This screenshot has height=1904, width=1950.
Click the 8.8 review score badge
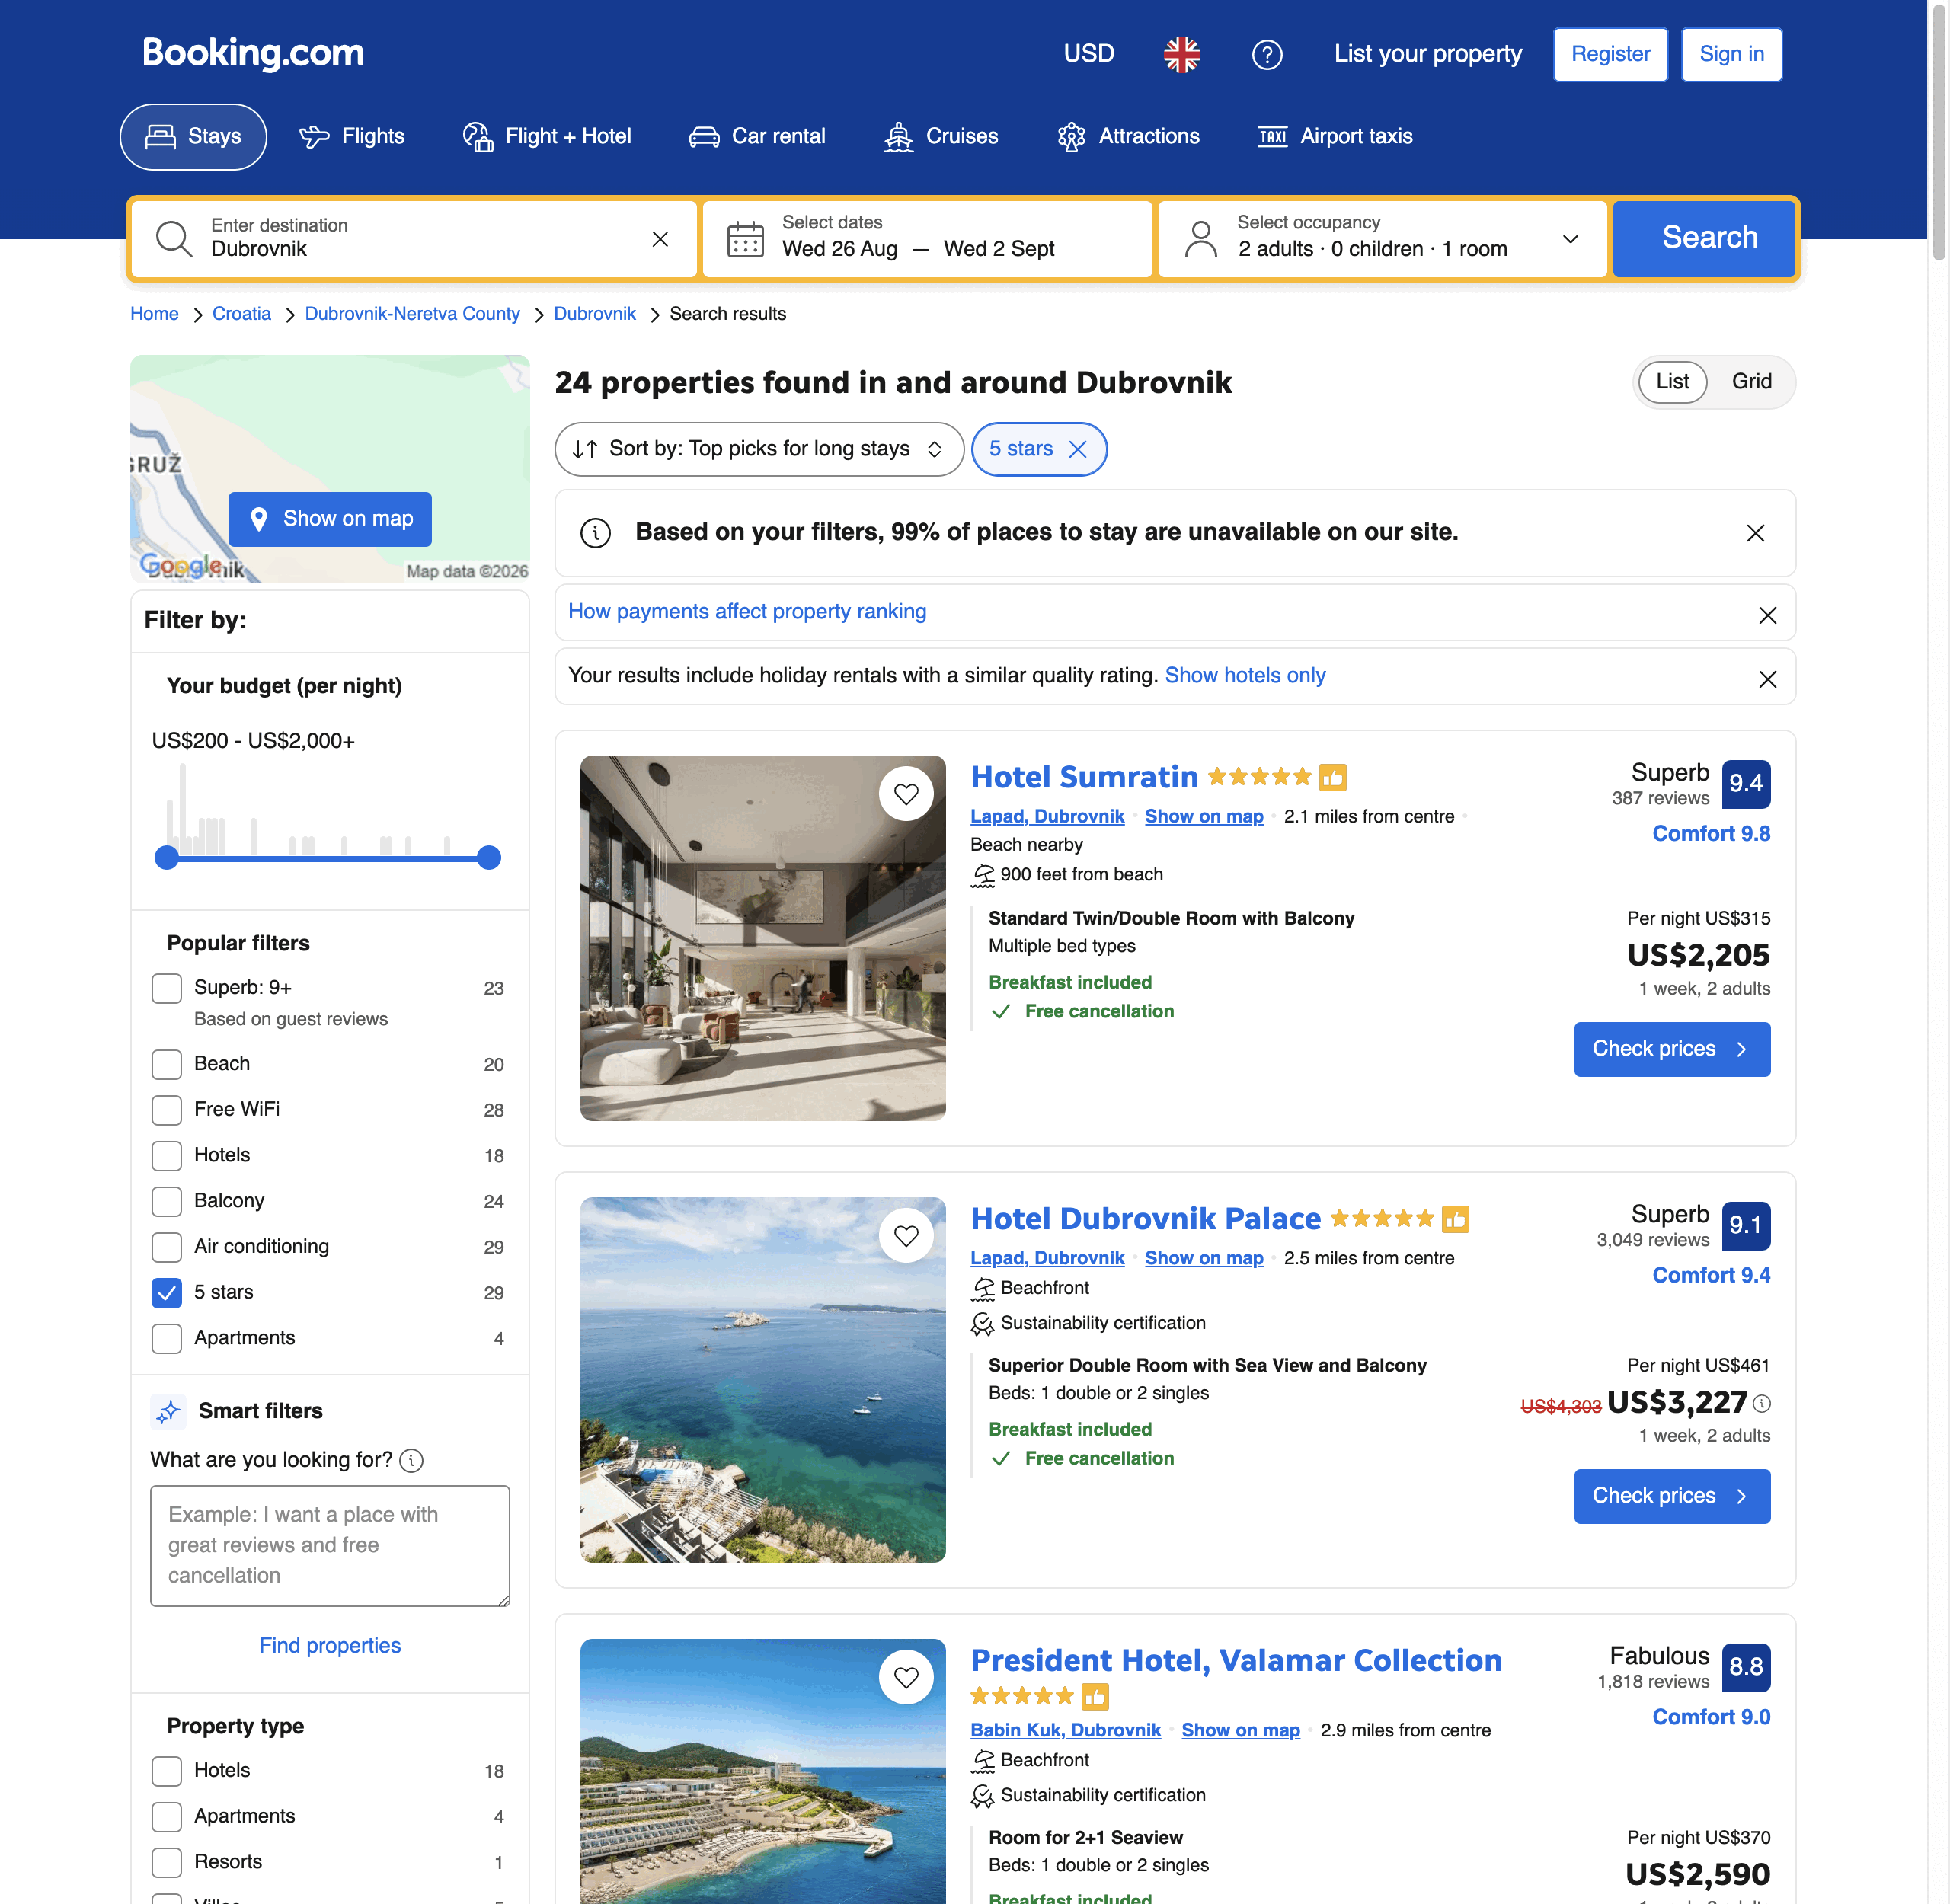pyautogui.click(x=1746, y=1667)
